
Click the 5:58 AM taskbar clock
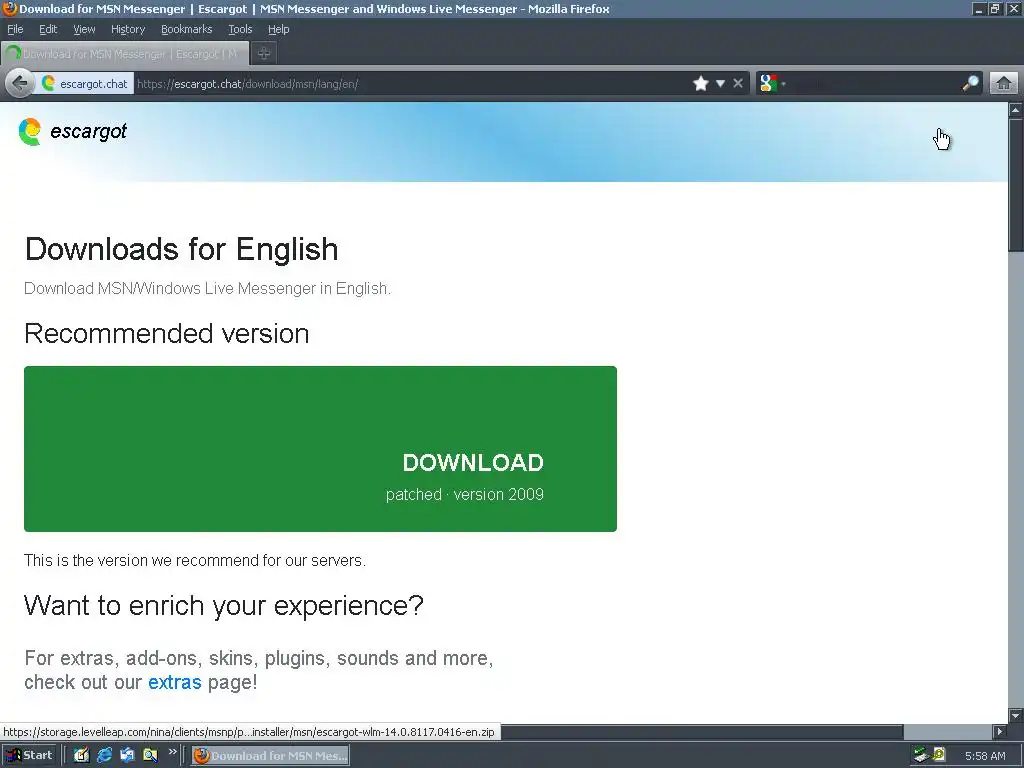pos(985,756)
